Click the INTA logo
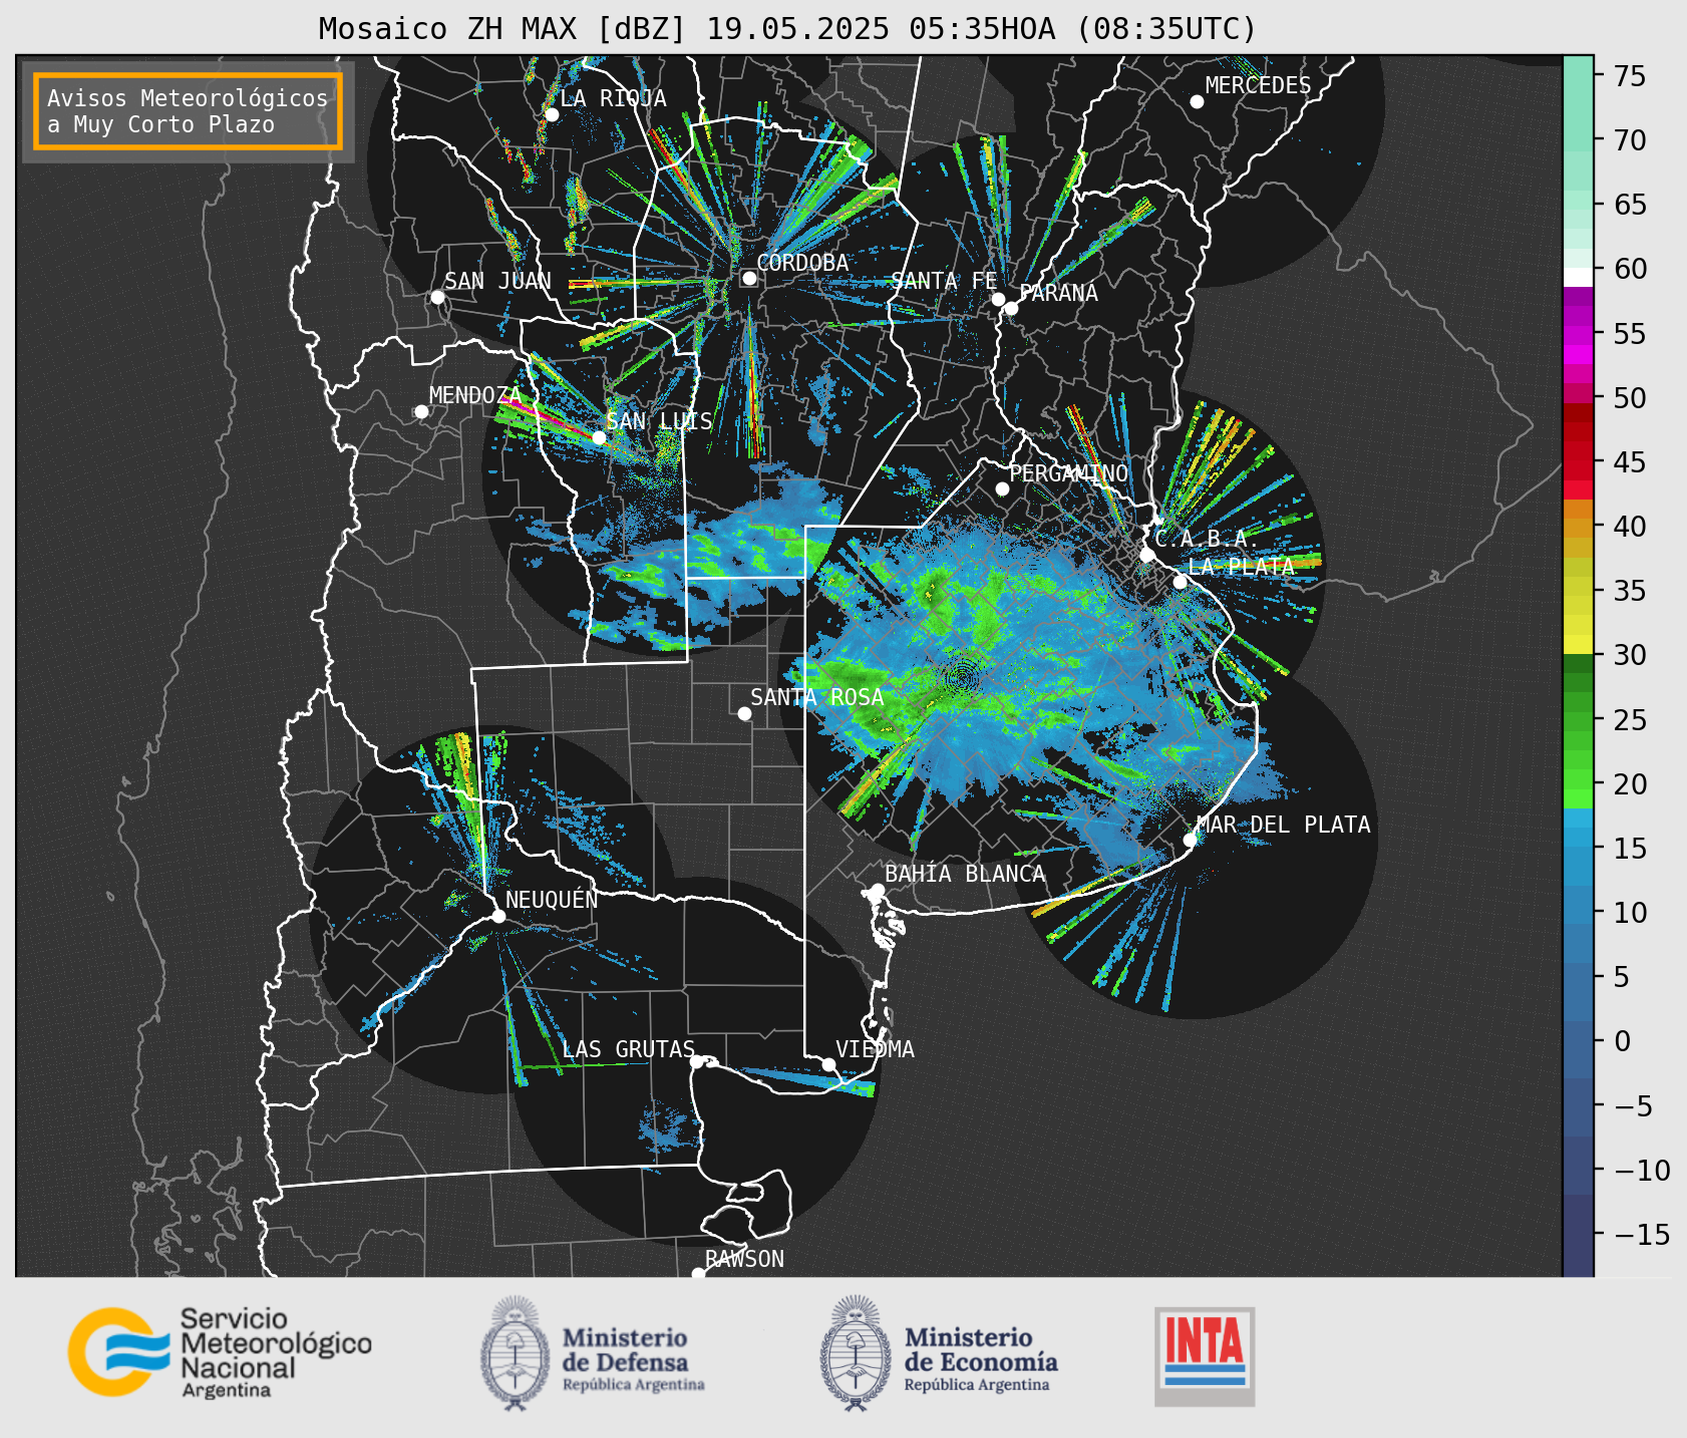The height and width of the screenshot is (1438, 1687). 1204,1356
